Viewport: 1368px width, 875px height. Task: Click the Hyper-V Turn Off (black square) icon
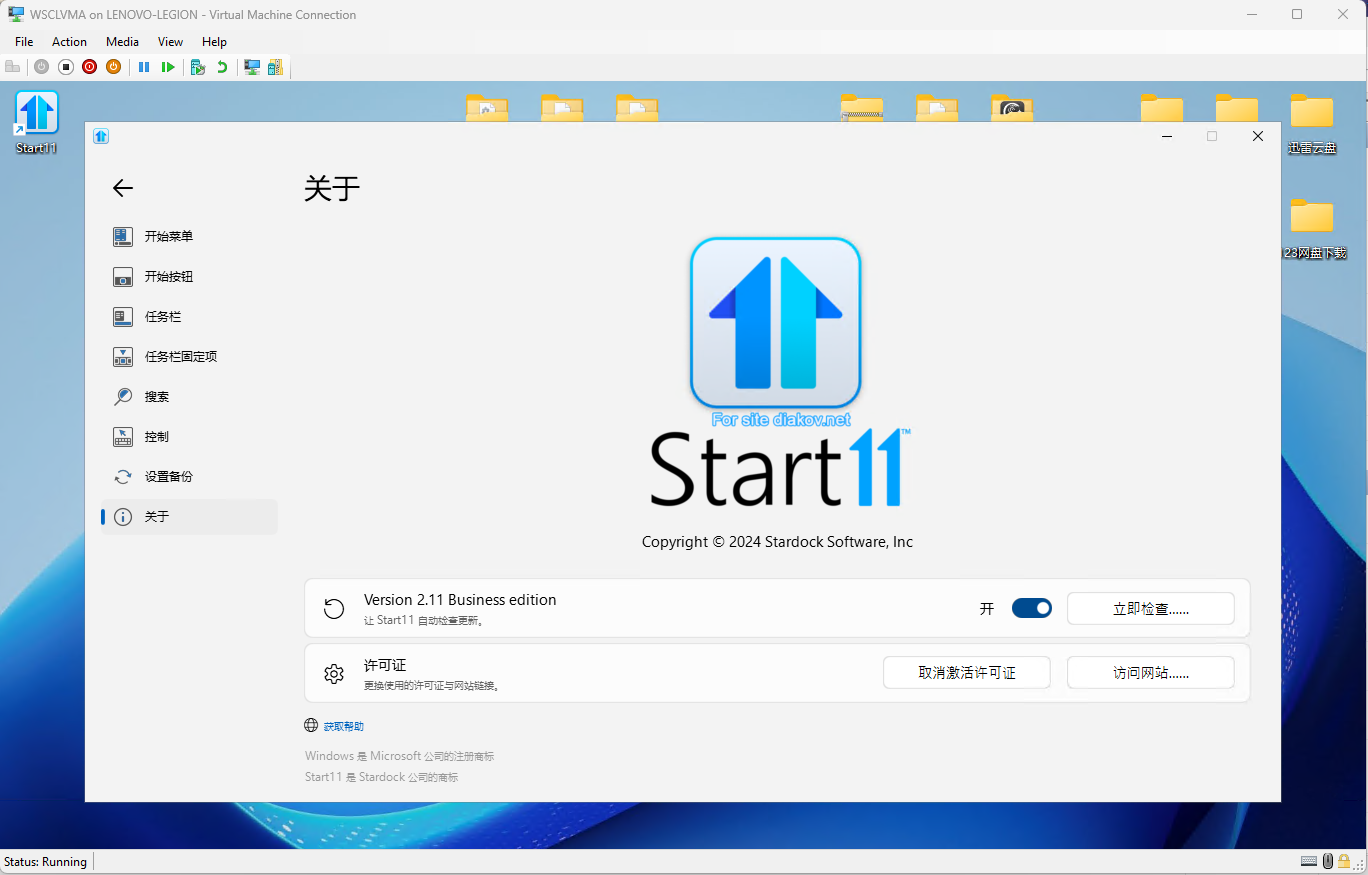(66, 67)
